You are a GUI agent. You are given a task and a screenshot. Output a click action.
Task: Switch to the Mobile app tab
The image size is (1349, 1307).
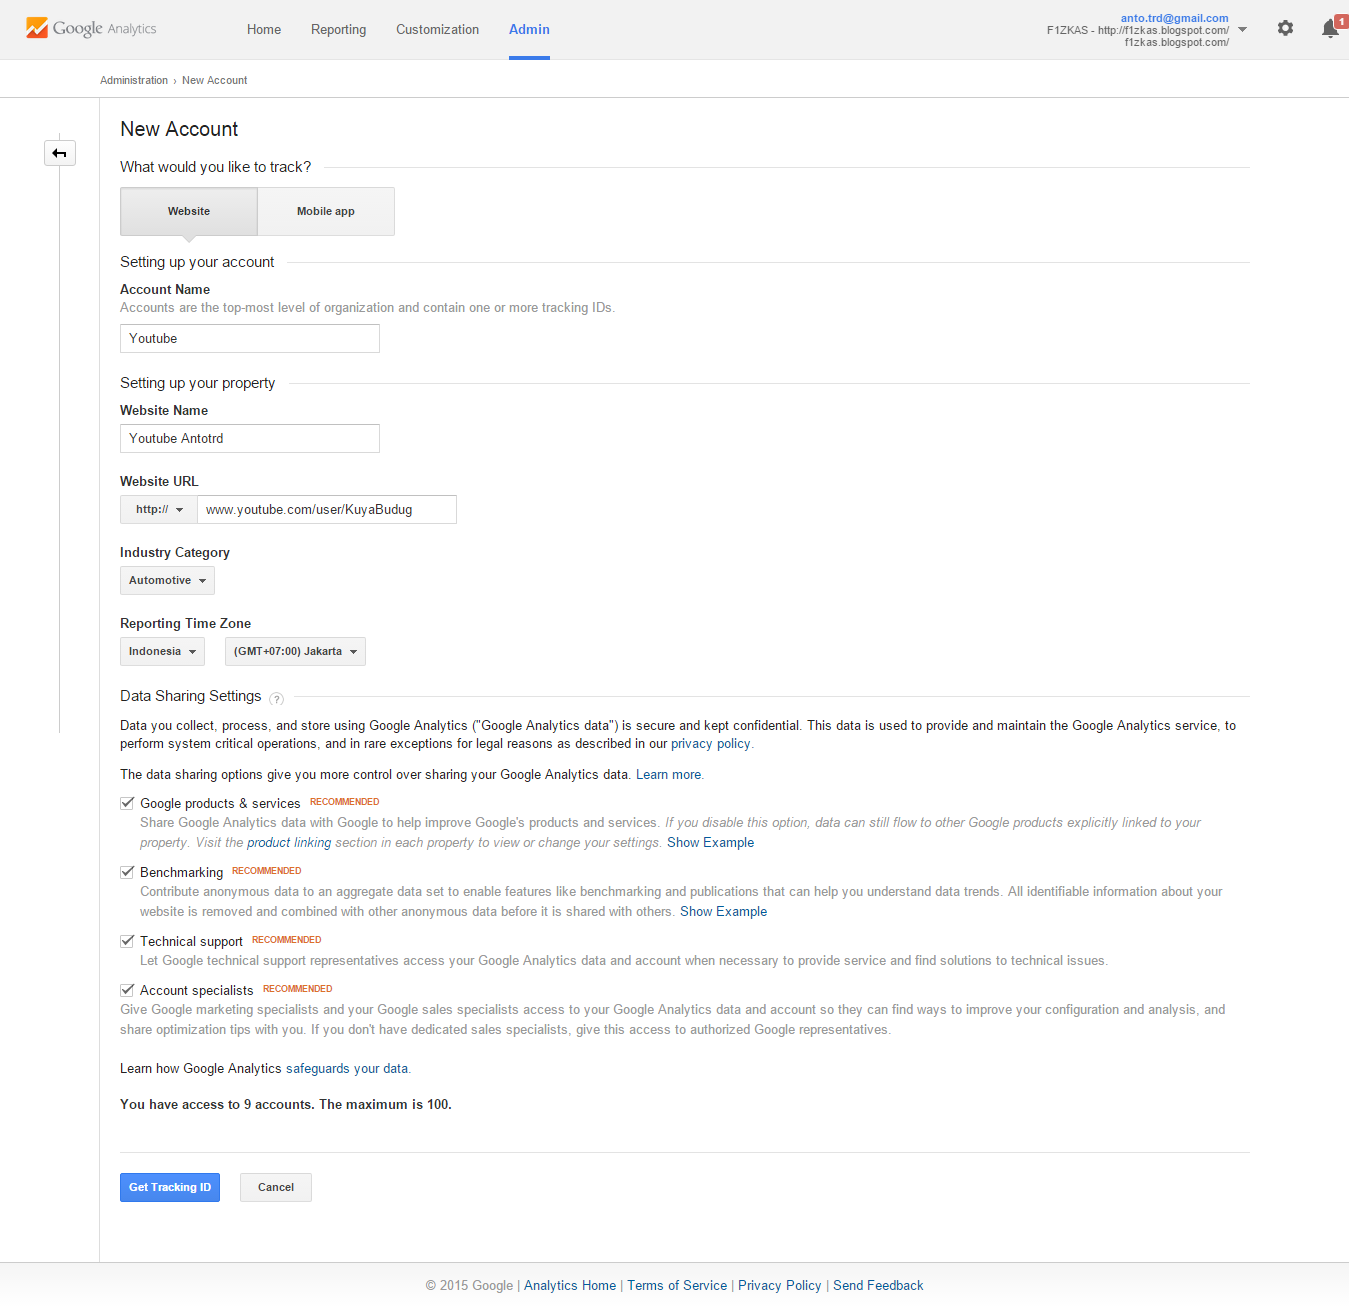click(325, 211)
